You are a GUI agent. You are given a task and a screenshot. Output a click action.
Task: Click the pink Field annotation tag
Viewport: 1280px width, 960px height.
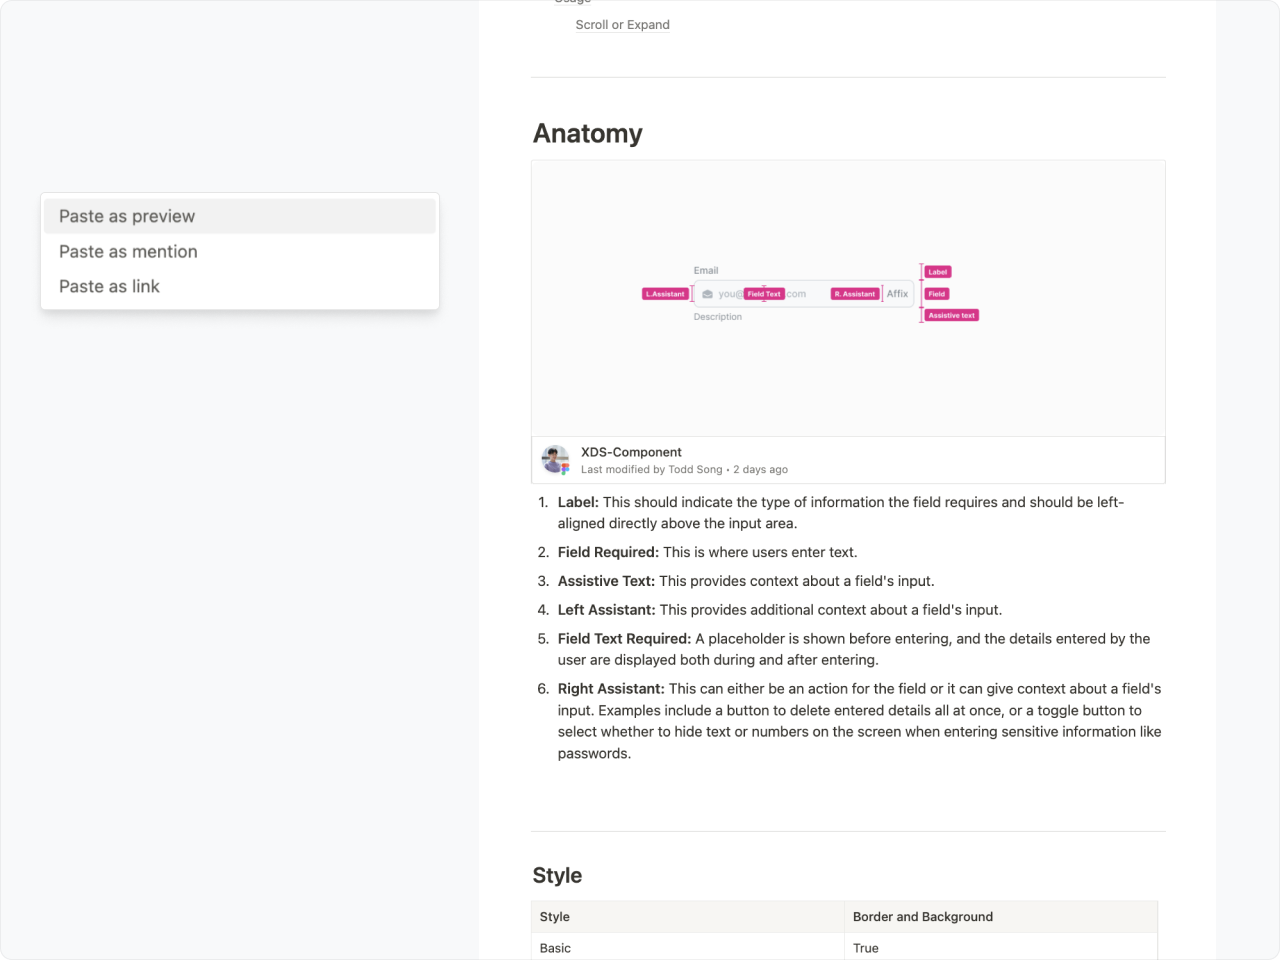937,294
